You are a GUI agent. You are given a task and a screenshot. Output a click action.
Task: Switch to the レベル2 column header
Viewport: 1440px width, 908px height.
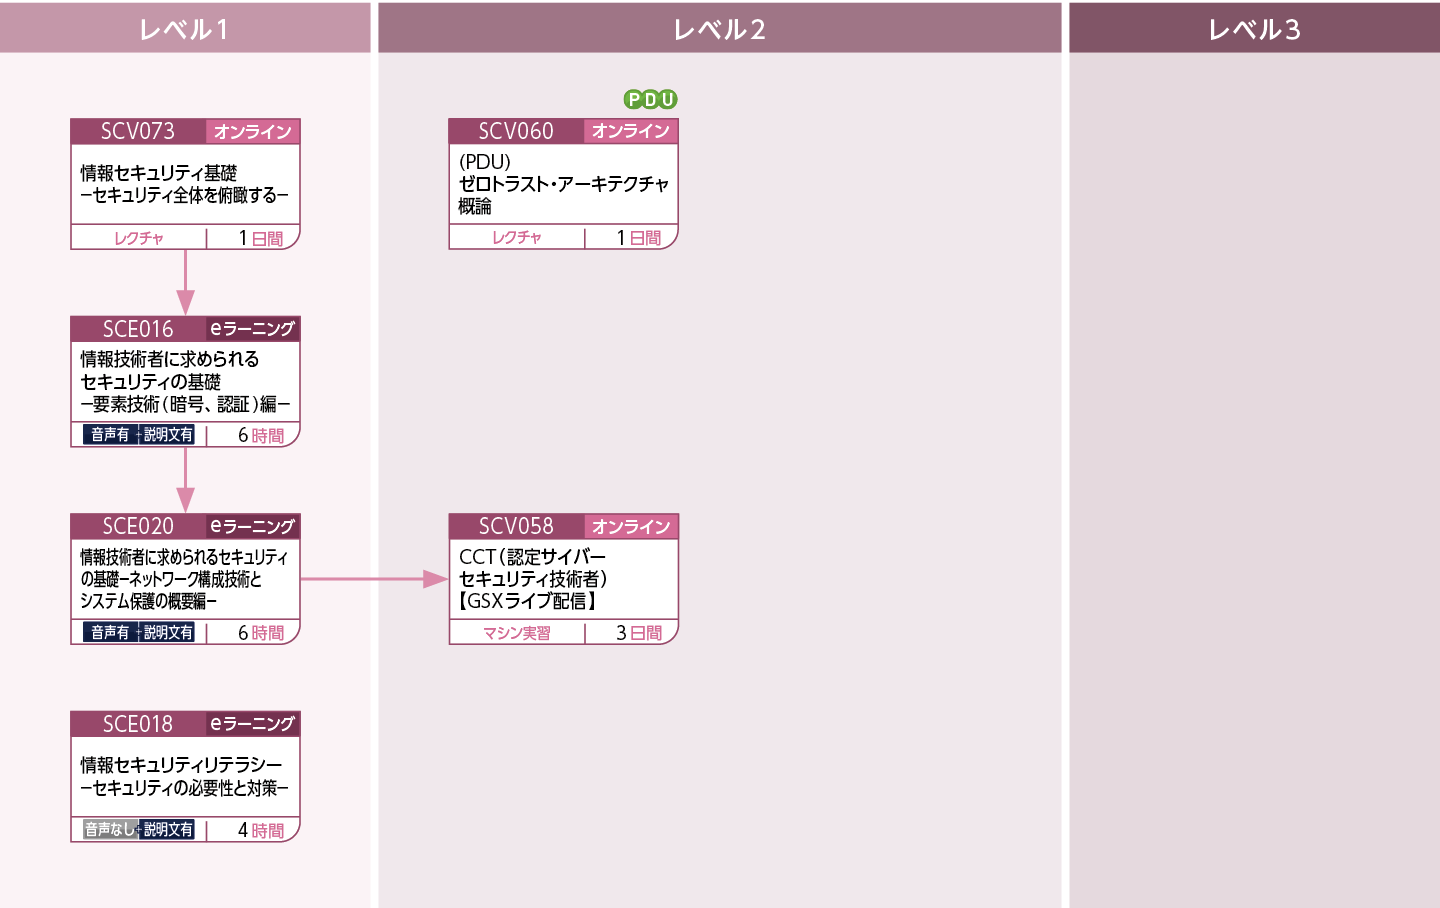click(x=719, y=29)
